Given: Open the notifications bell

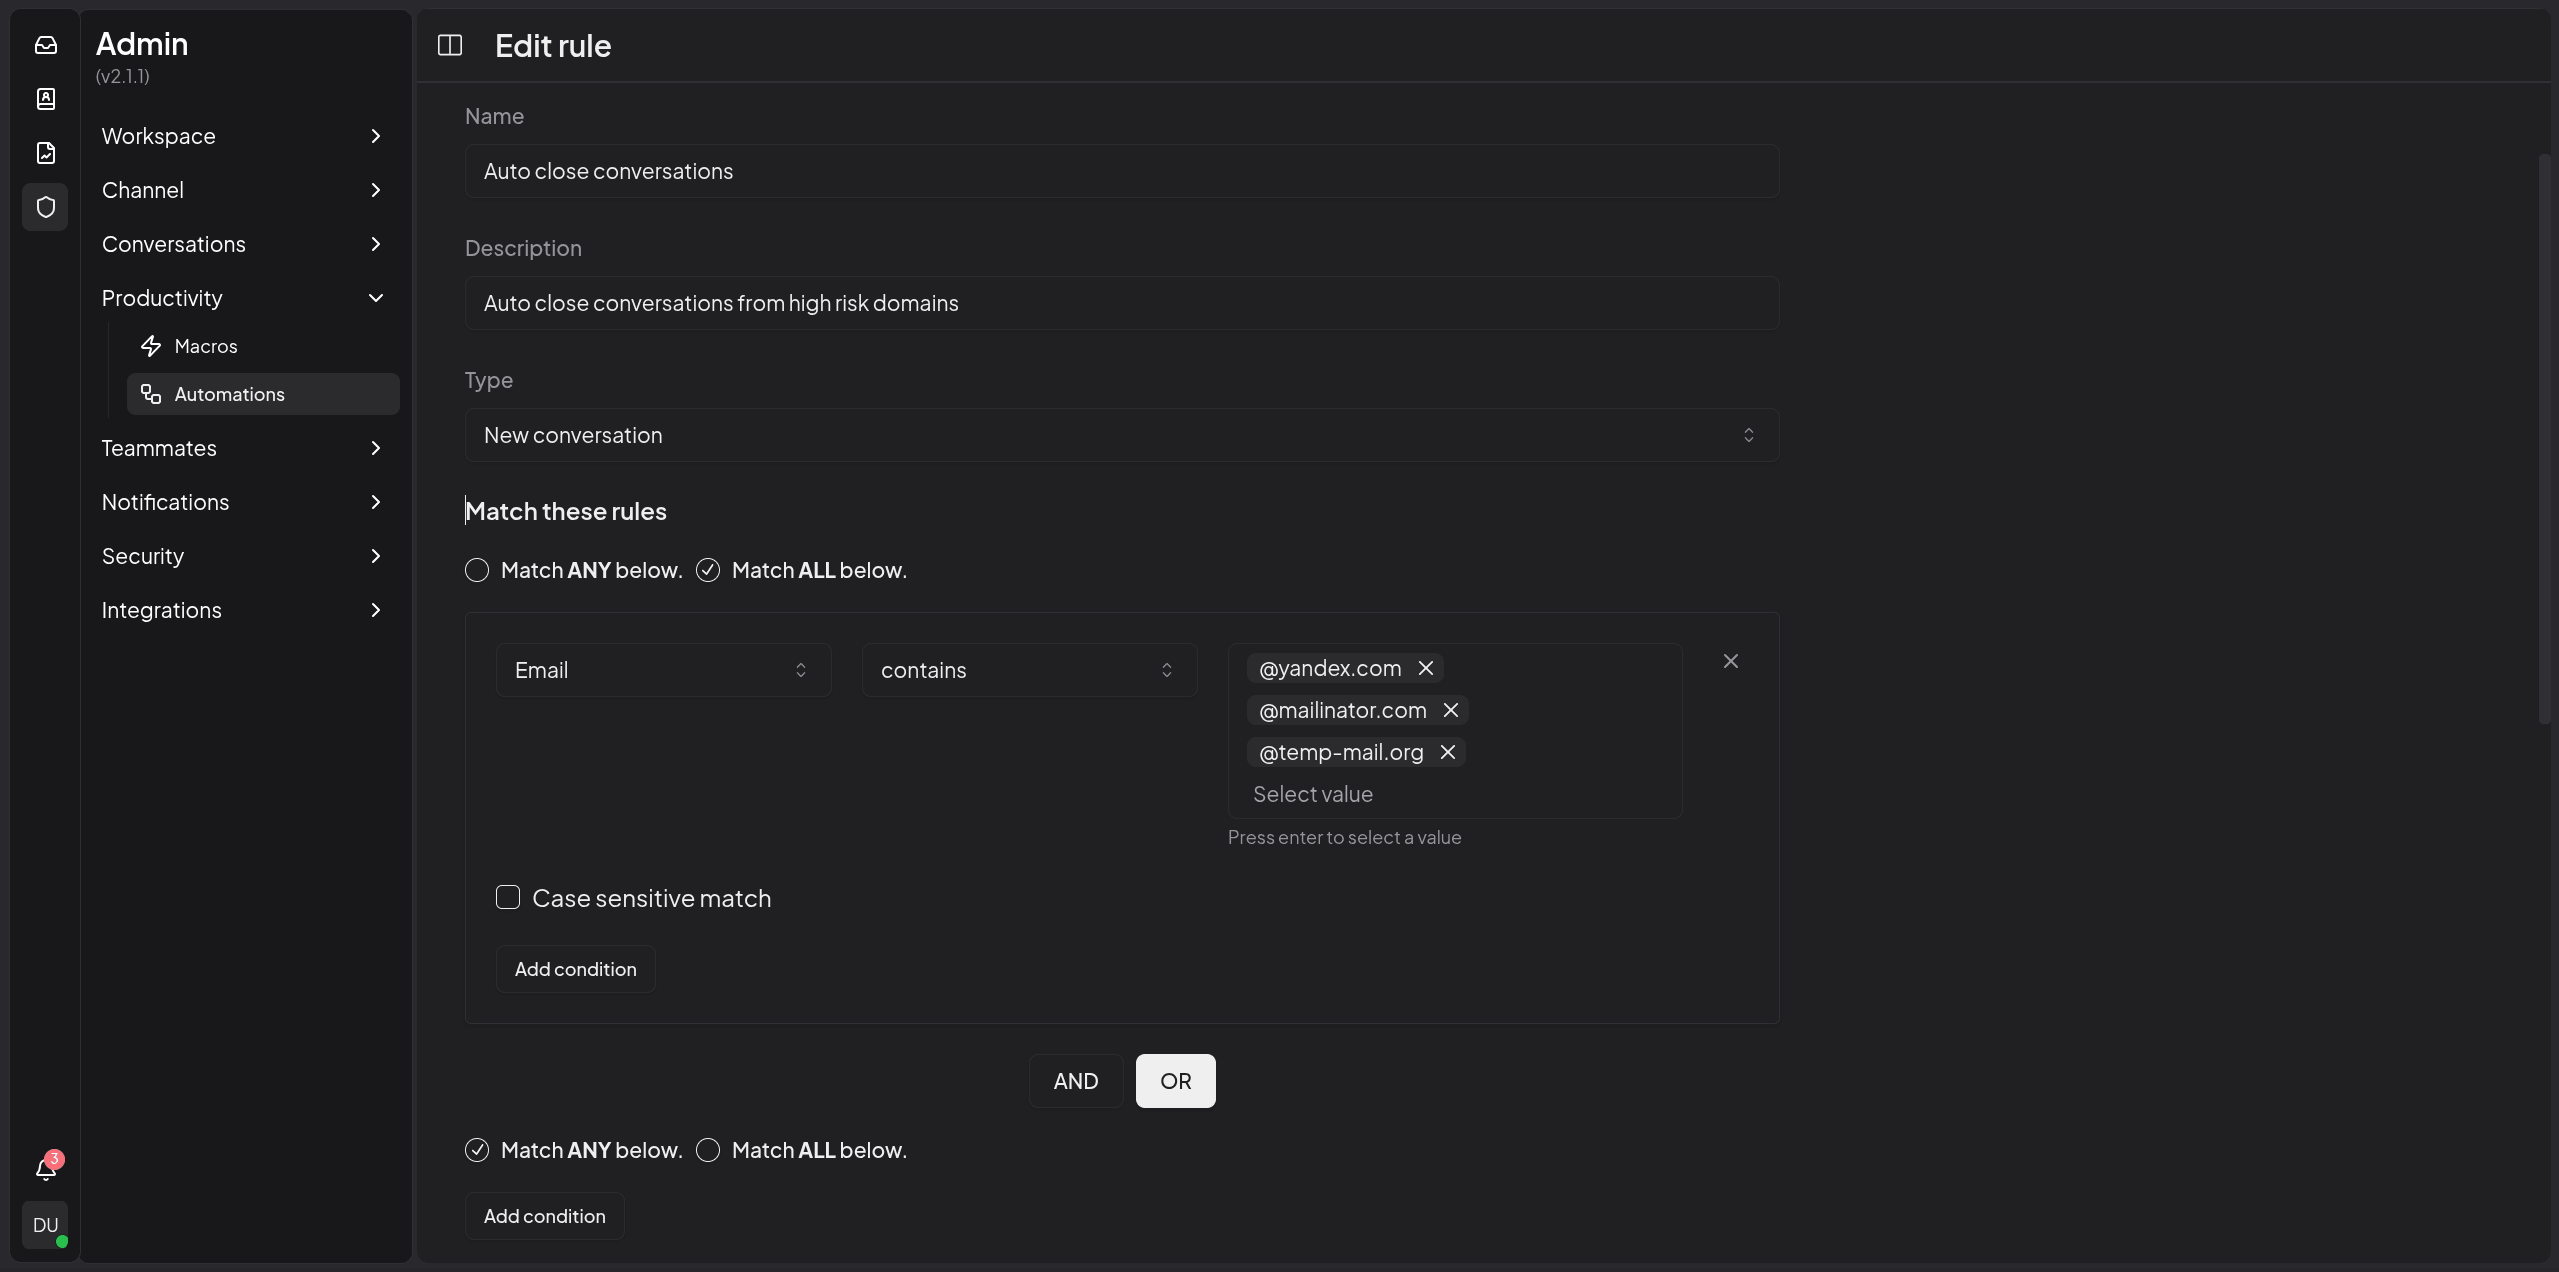Looking at the screenshot, I should pos(46,1168).
